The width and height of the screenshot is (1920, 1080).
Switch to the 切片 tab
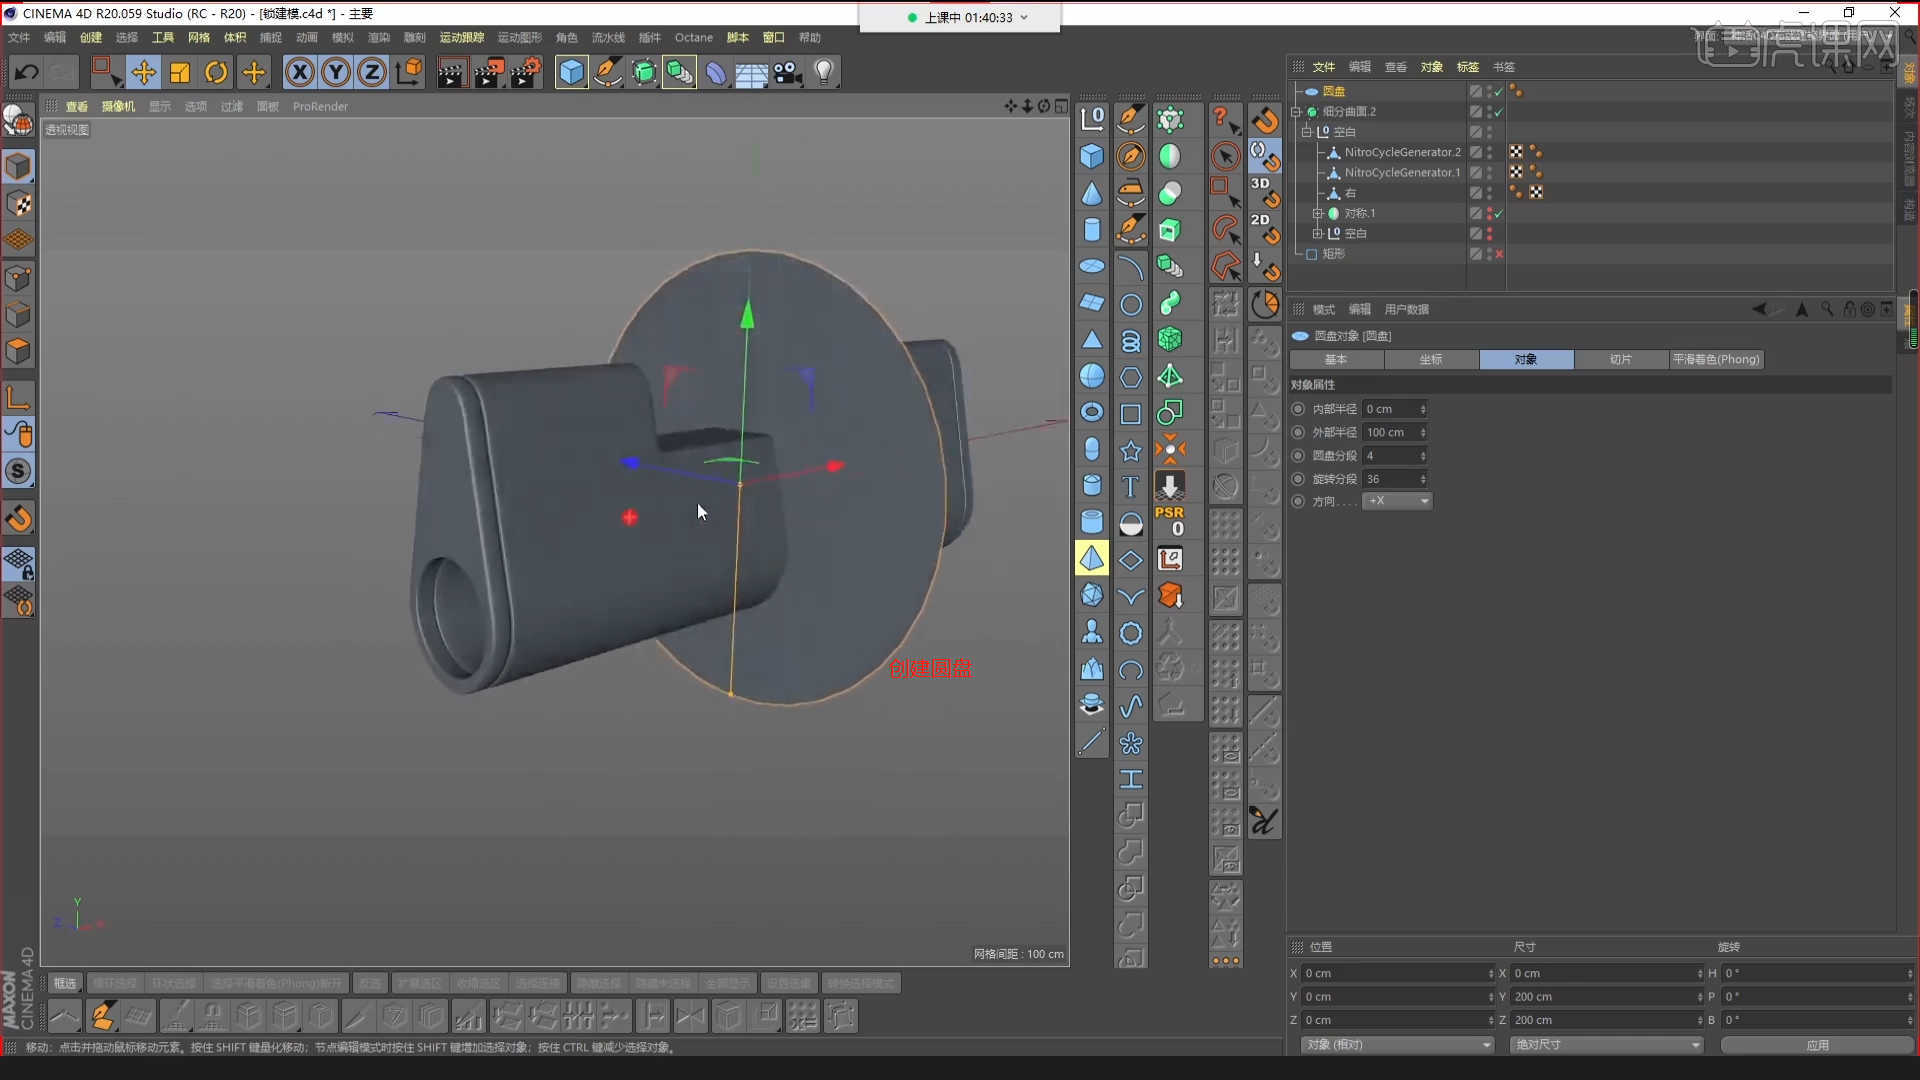(1621, 360)
